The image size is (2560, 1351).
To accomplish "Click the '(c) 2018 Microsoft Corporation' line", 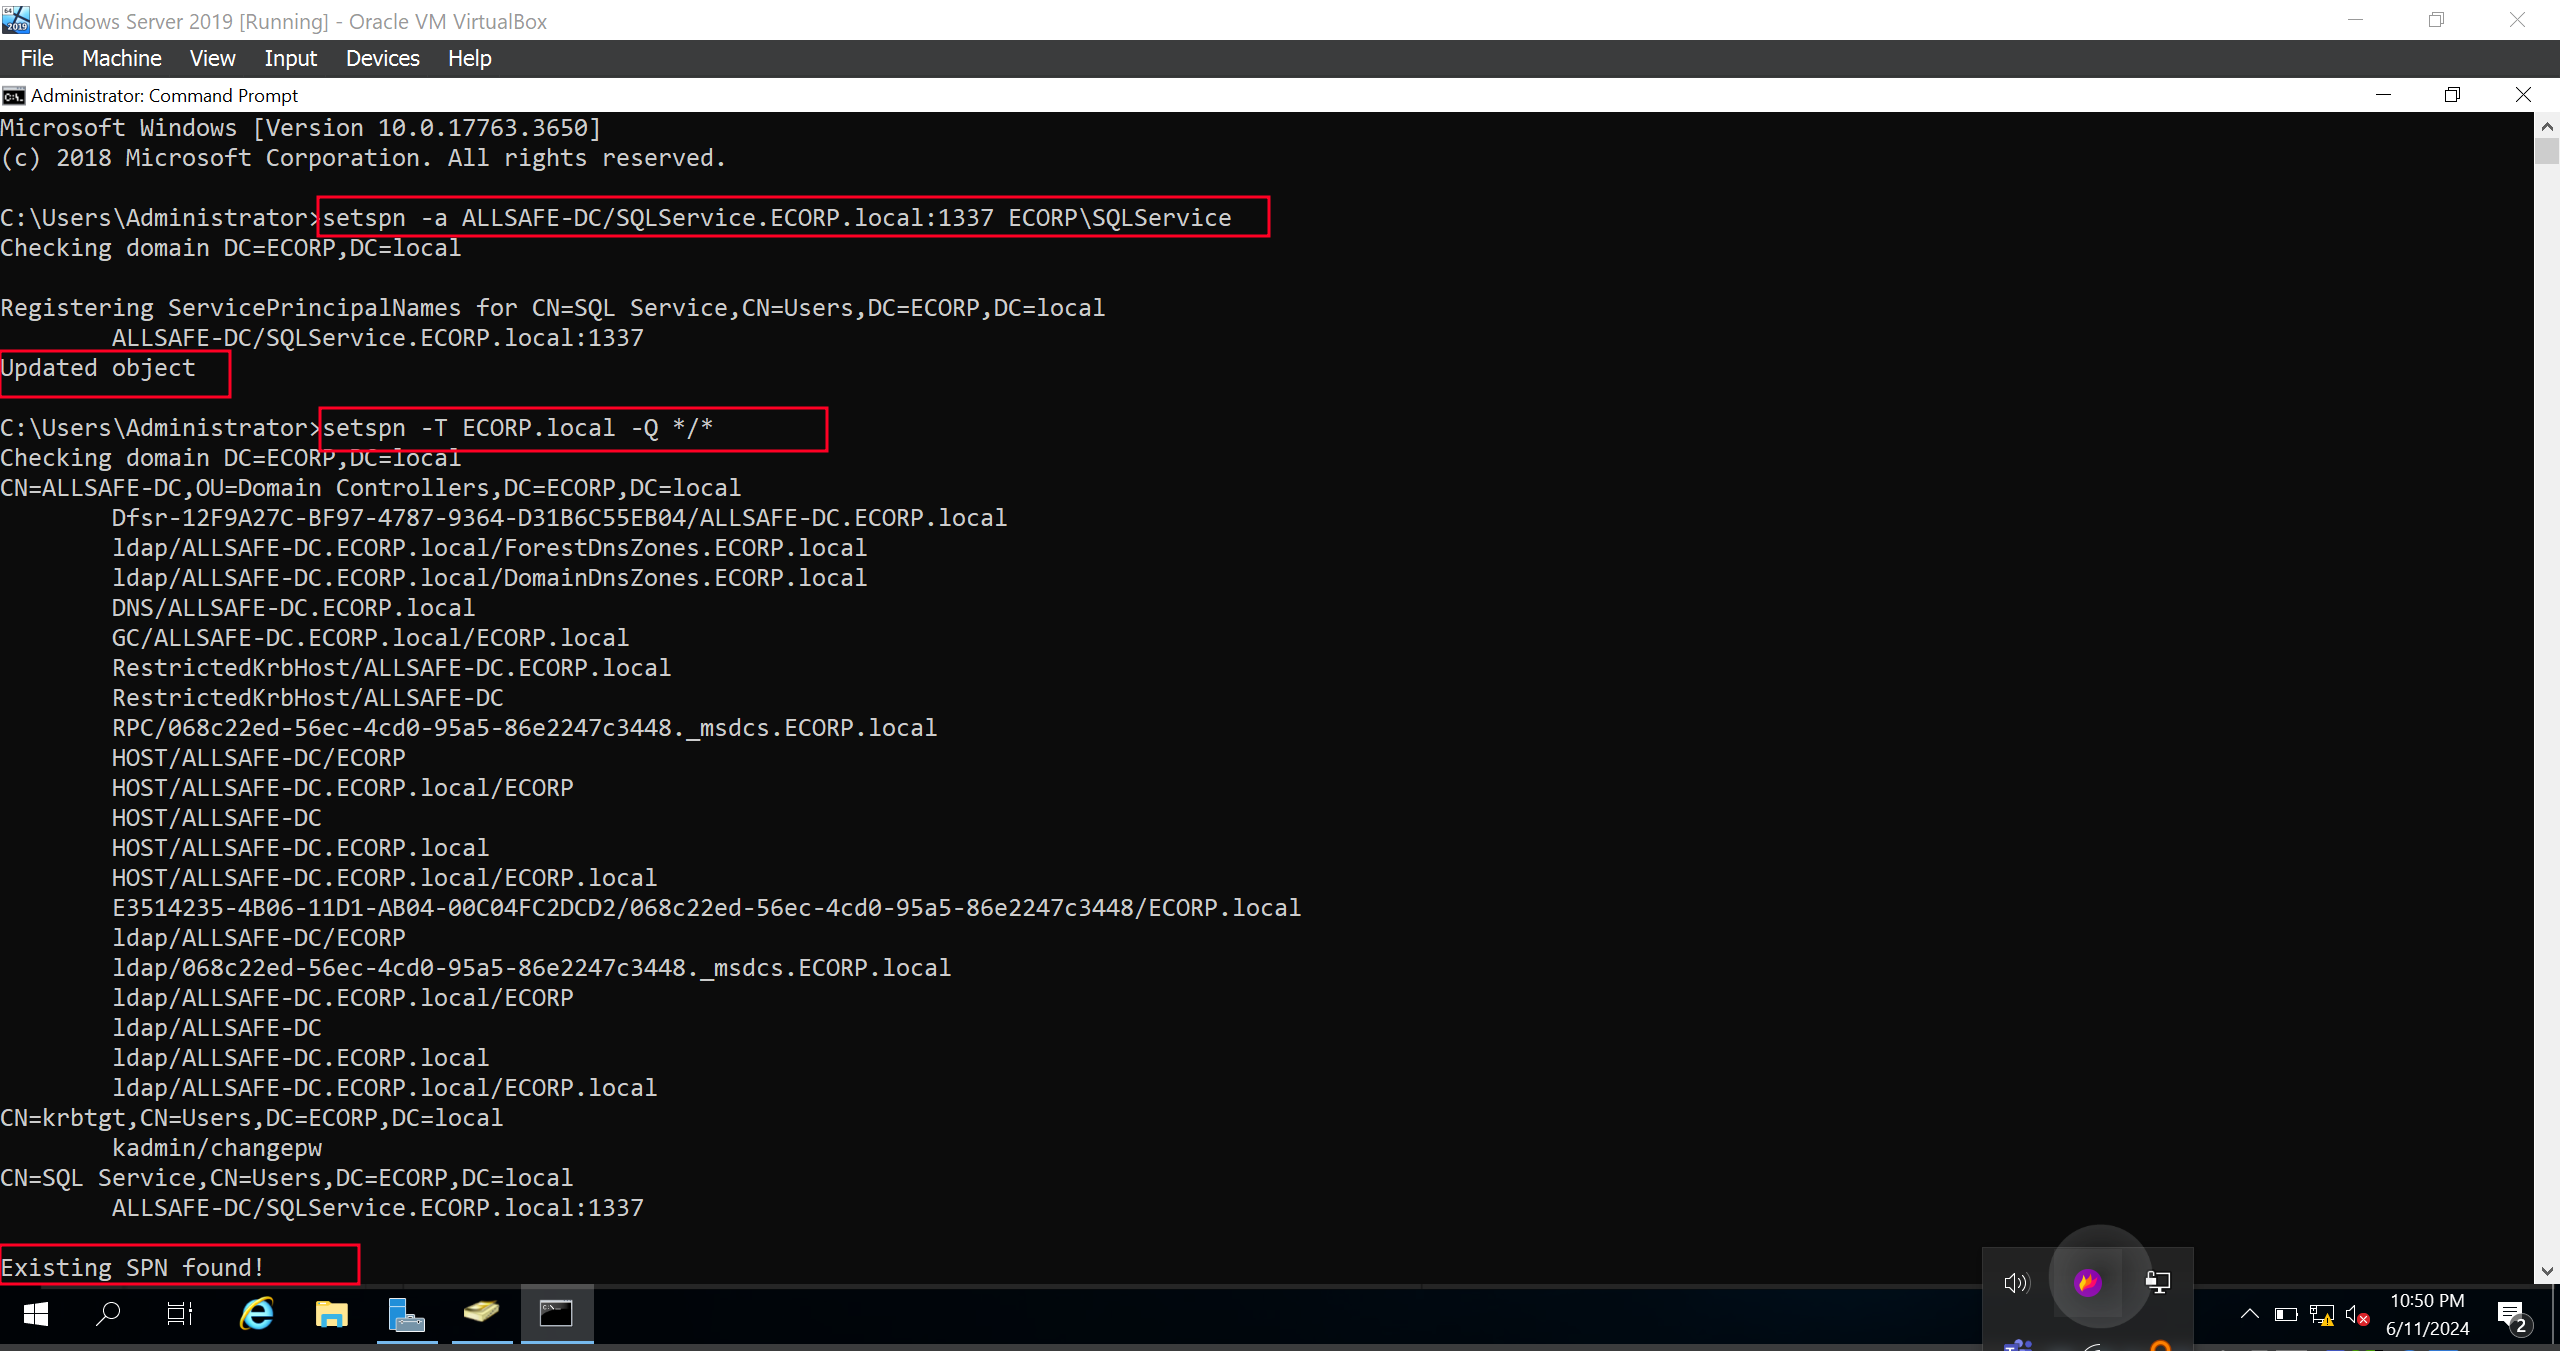I will tap(363, 158).
